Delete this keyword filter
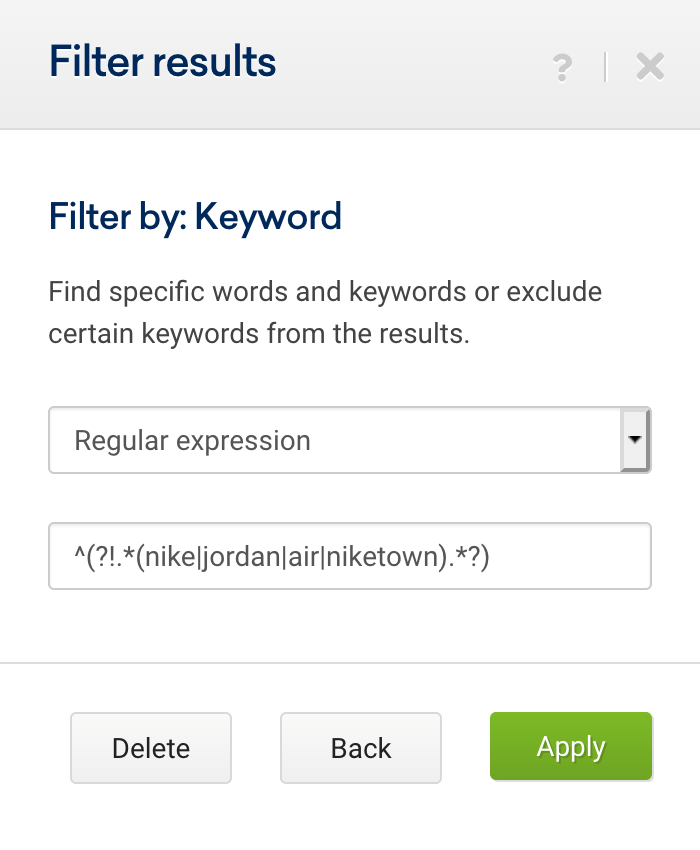 pos(151,748)
